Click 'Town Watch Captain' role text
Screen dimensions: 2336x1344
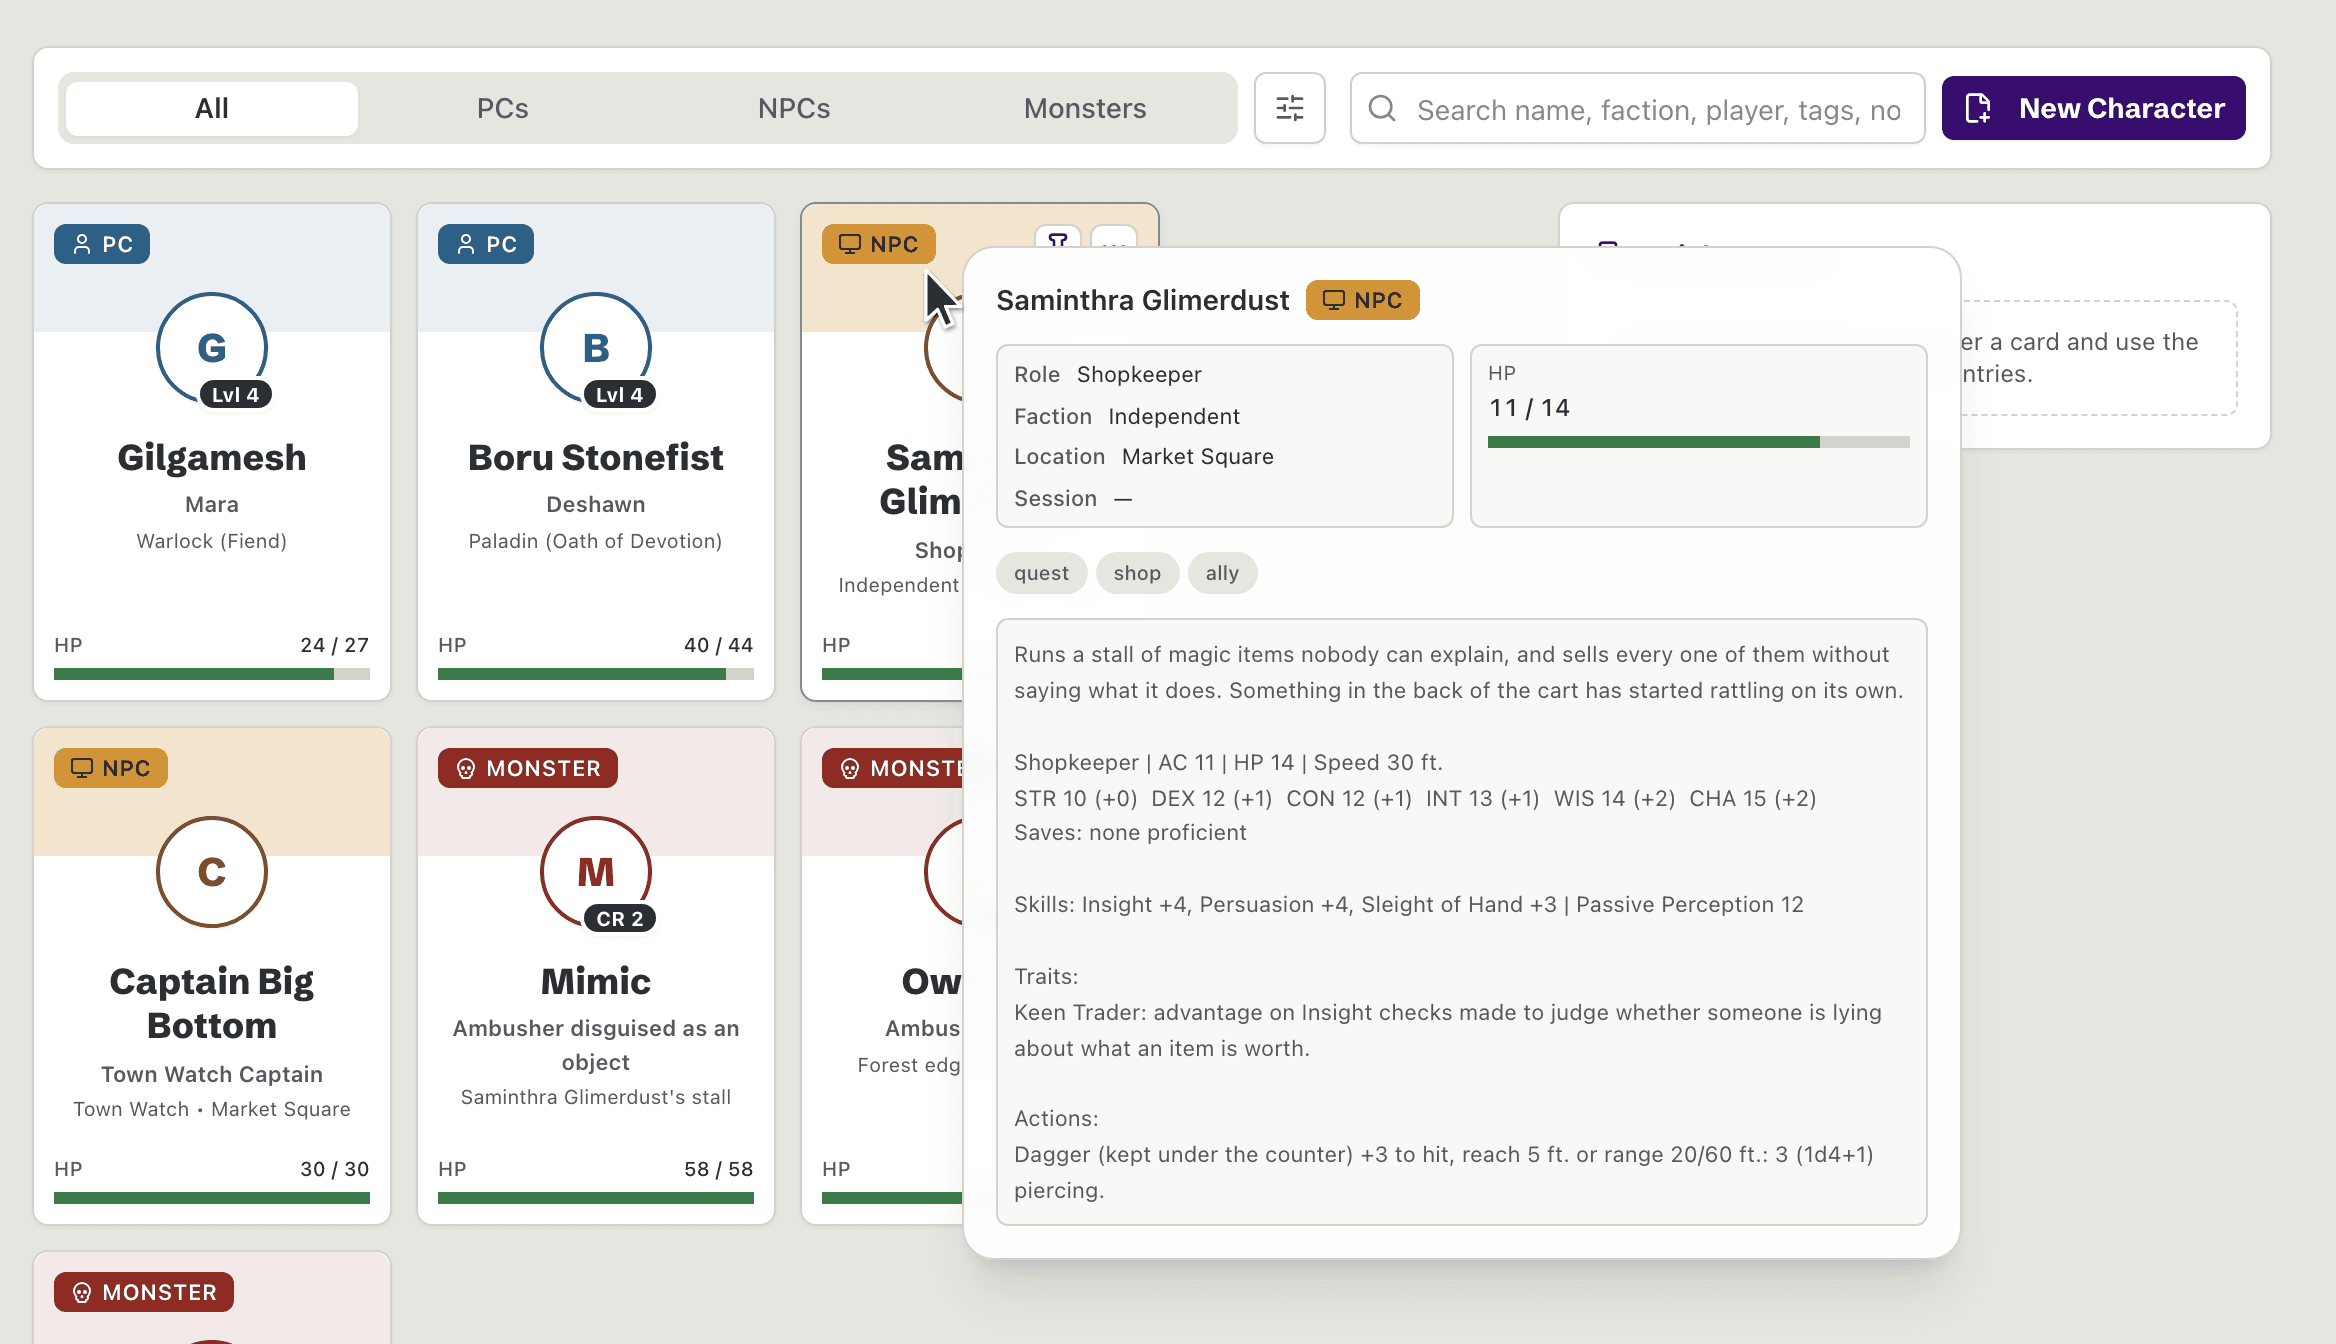212,1074
